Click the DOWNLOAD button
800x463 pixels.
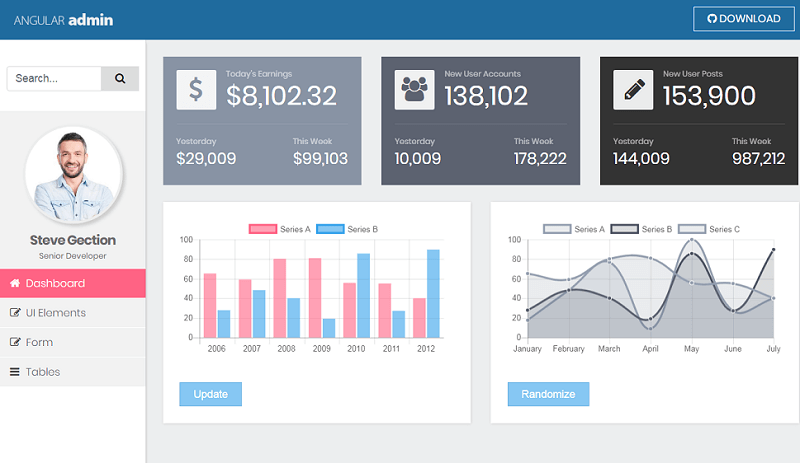click(743, 19)
